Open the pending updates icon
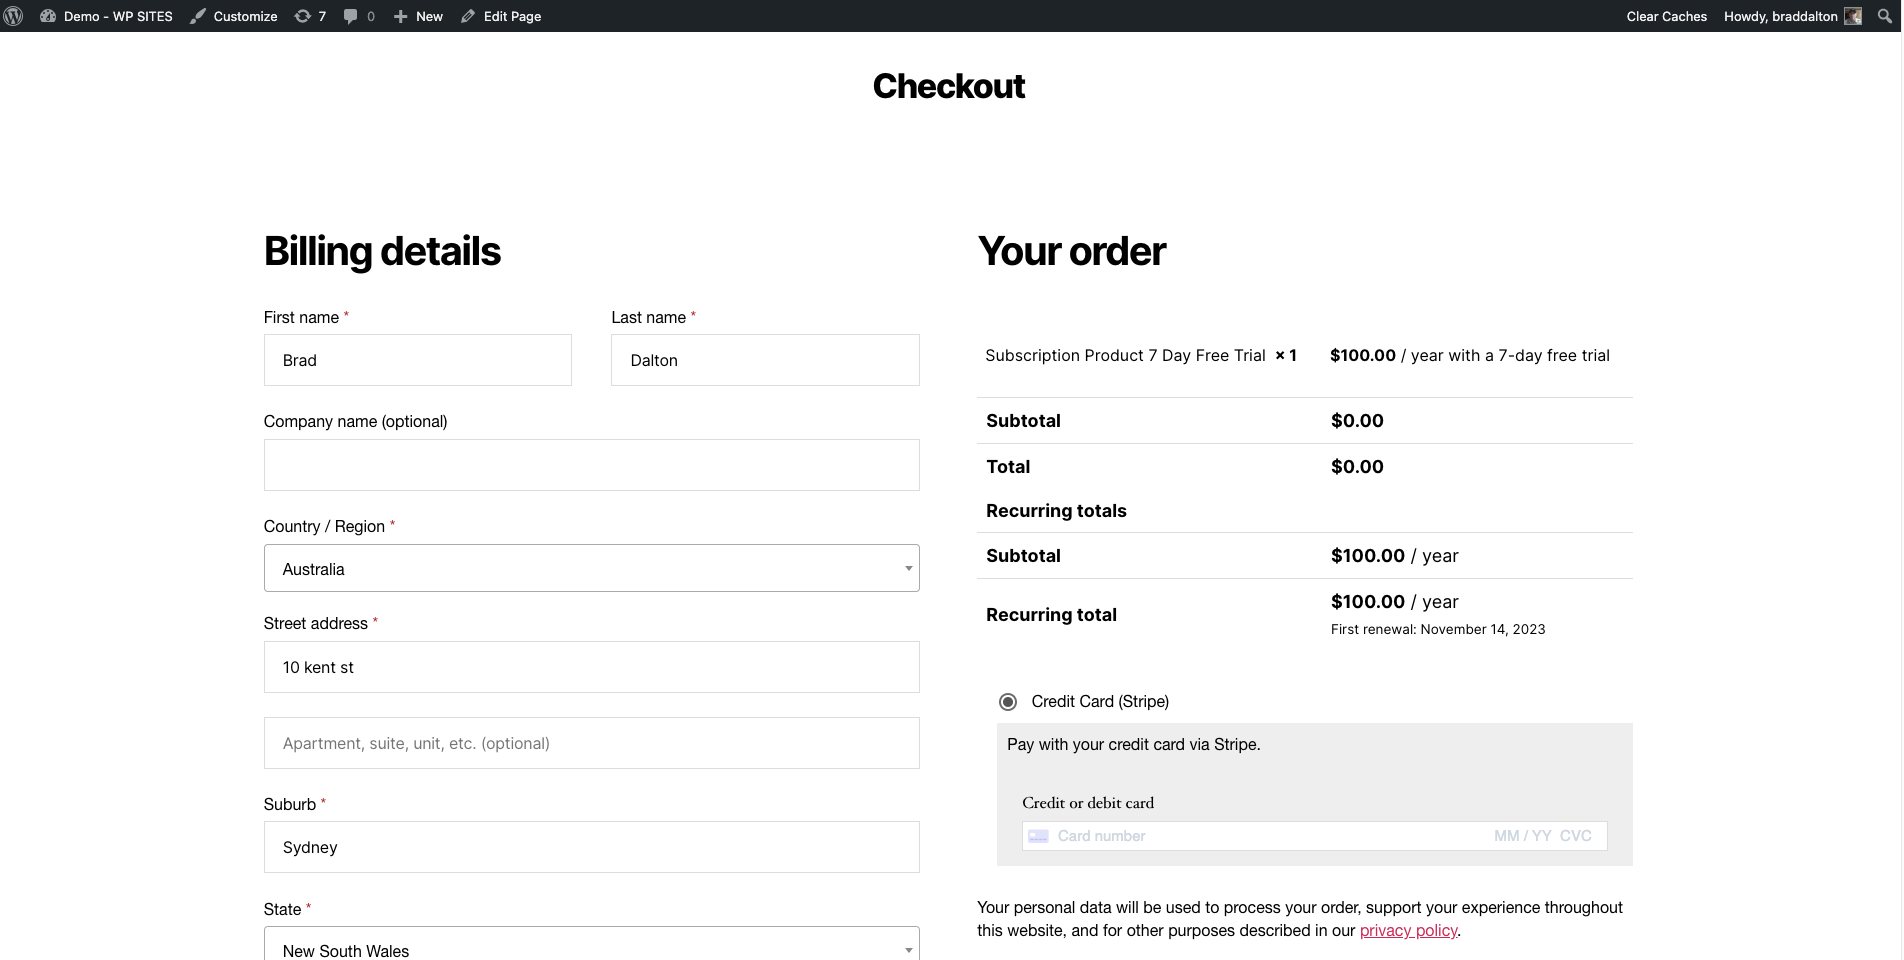This screenshot has height=960, width=1904. 303,16
